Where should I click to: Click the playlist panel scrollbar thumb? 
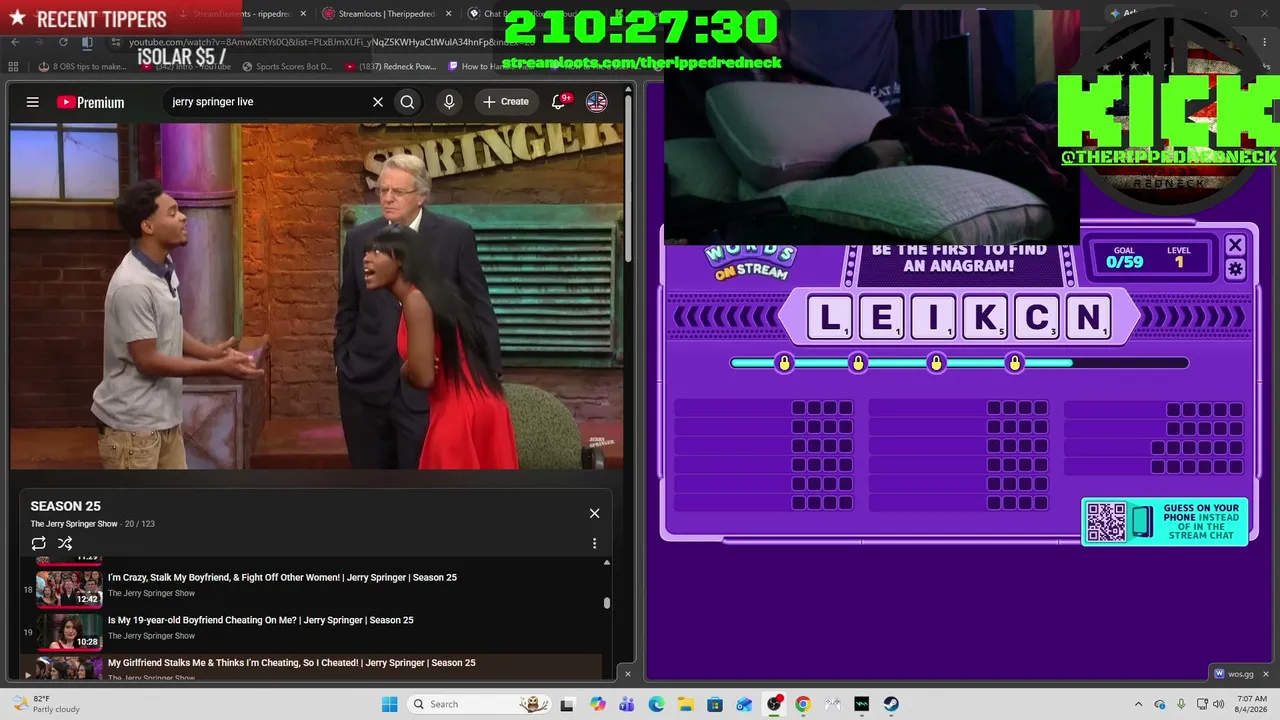pos(606,603)
